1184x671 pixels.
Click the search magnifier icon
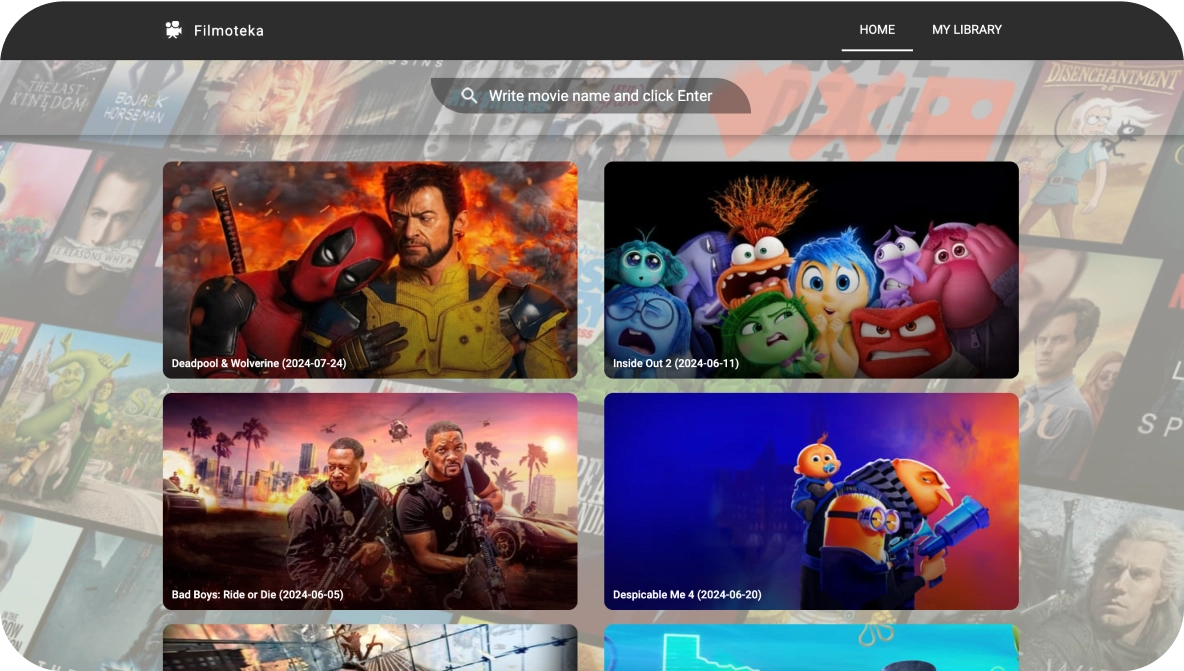coord(469,96)
